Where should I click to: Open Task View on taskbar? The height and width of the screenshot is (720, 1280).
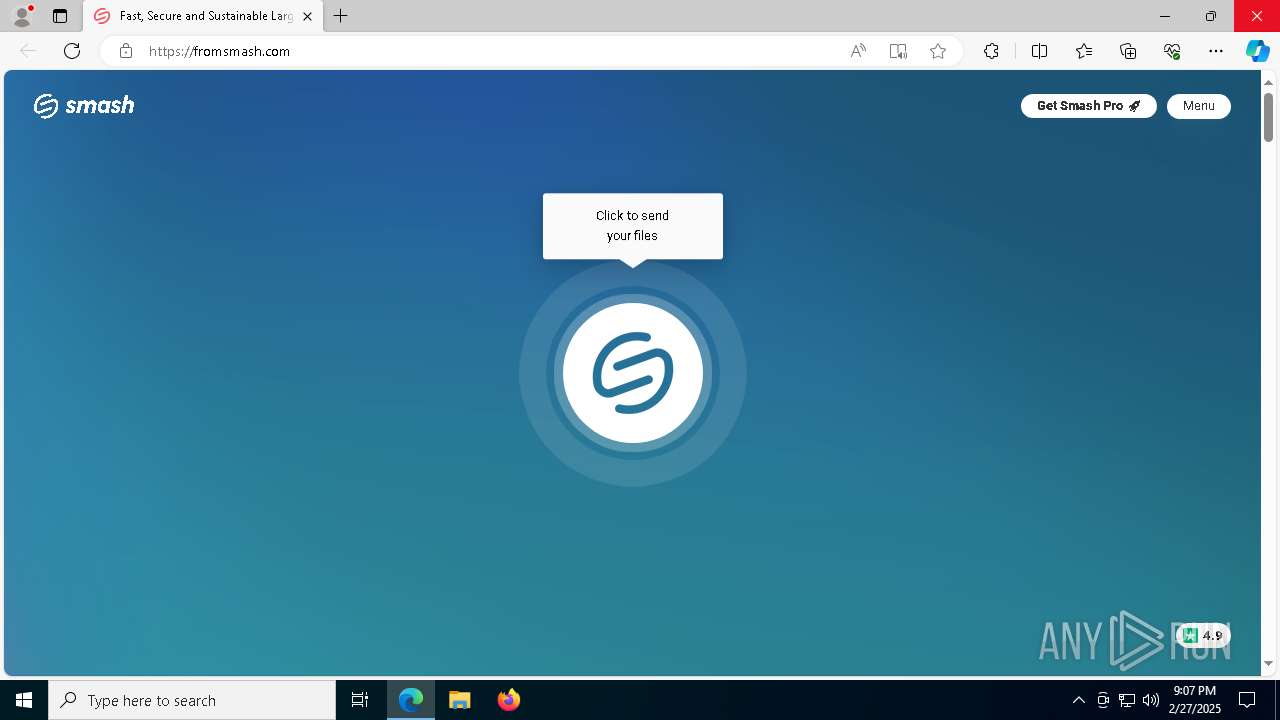point(360,700)
